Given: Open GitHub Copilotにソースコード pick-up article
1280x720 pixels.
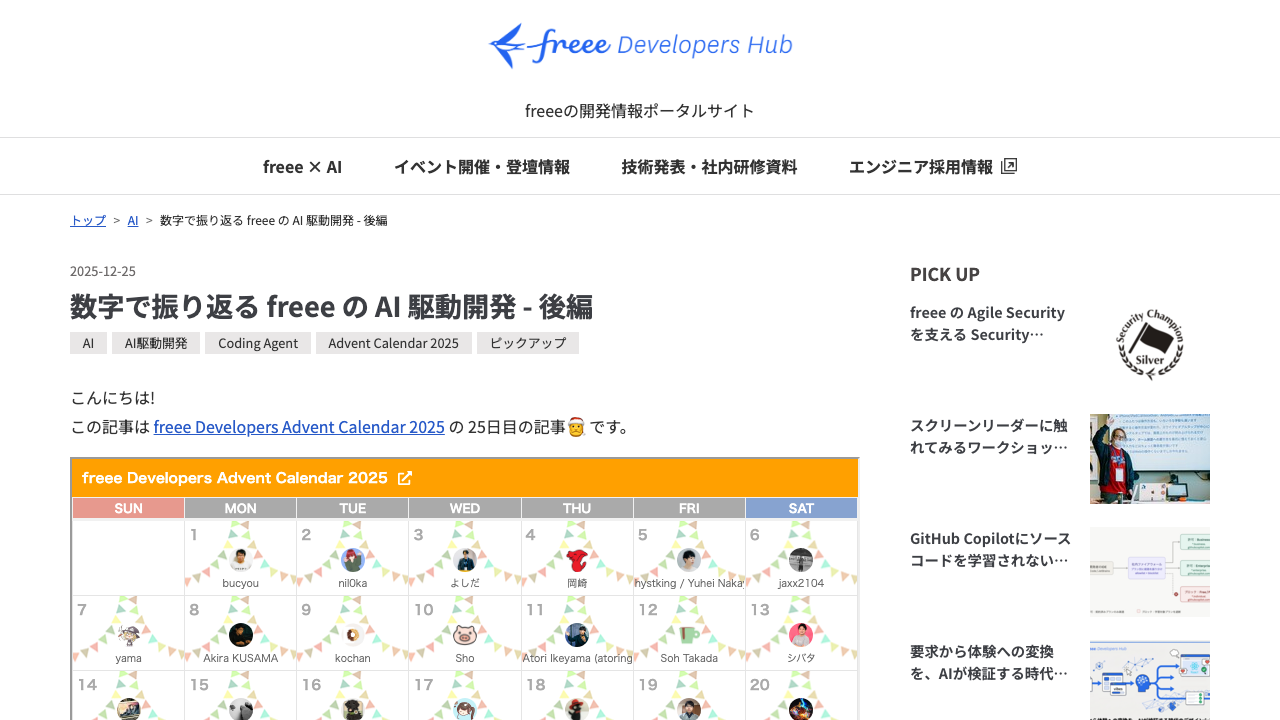Looking at the screenshot, I should (x=990, y=549).
